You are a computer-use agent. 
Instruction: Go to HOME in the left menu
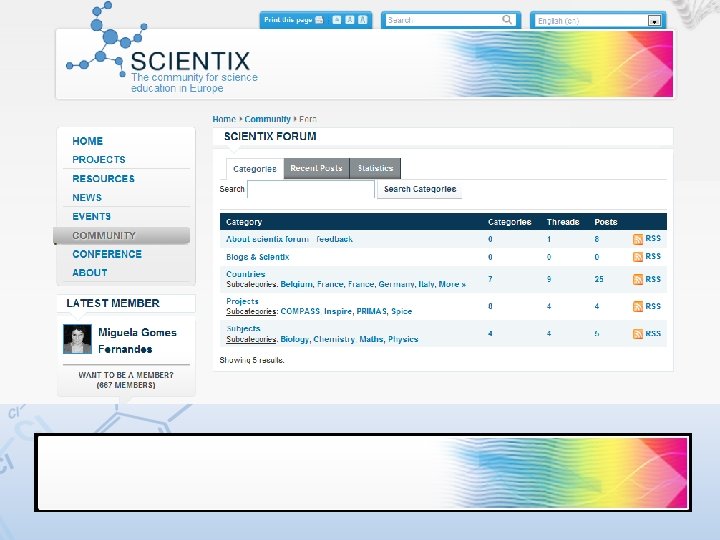[87, 141]
